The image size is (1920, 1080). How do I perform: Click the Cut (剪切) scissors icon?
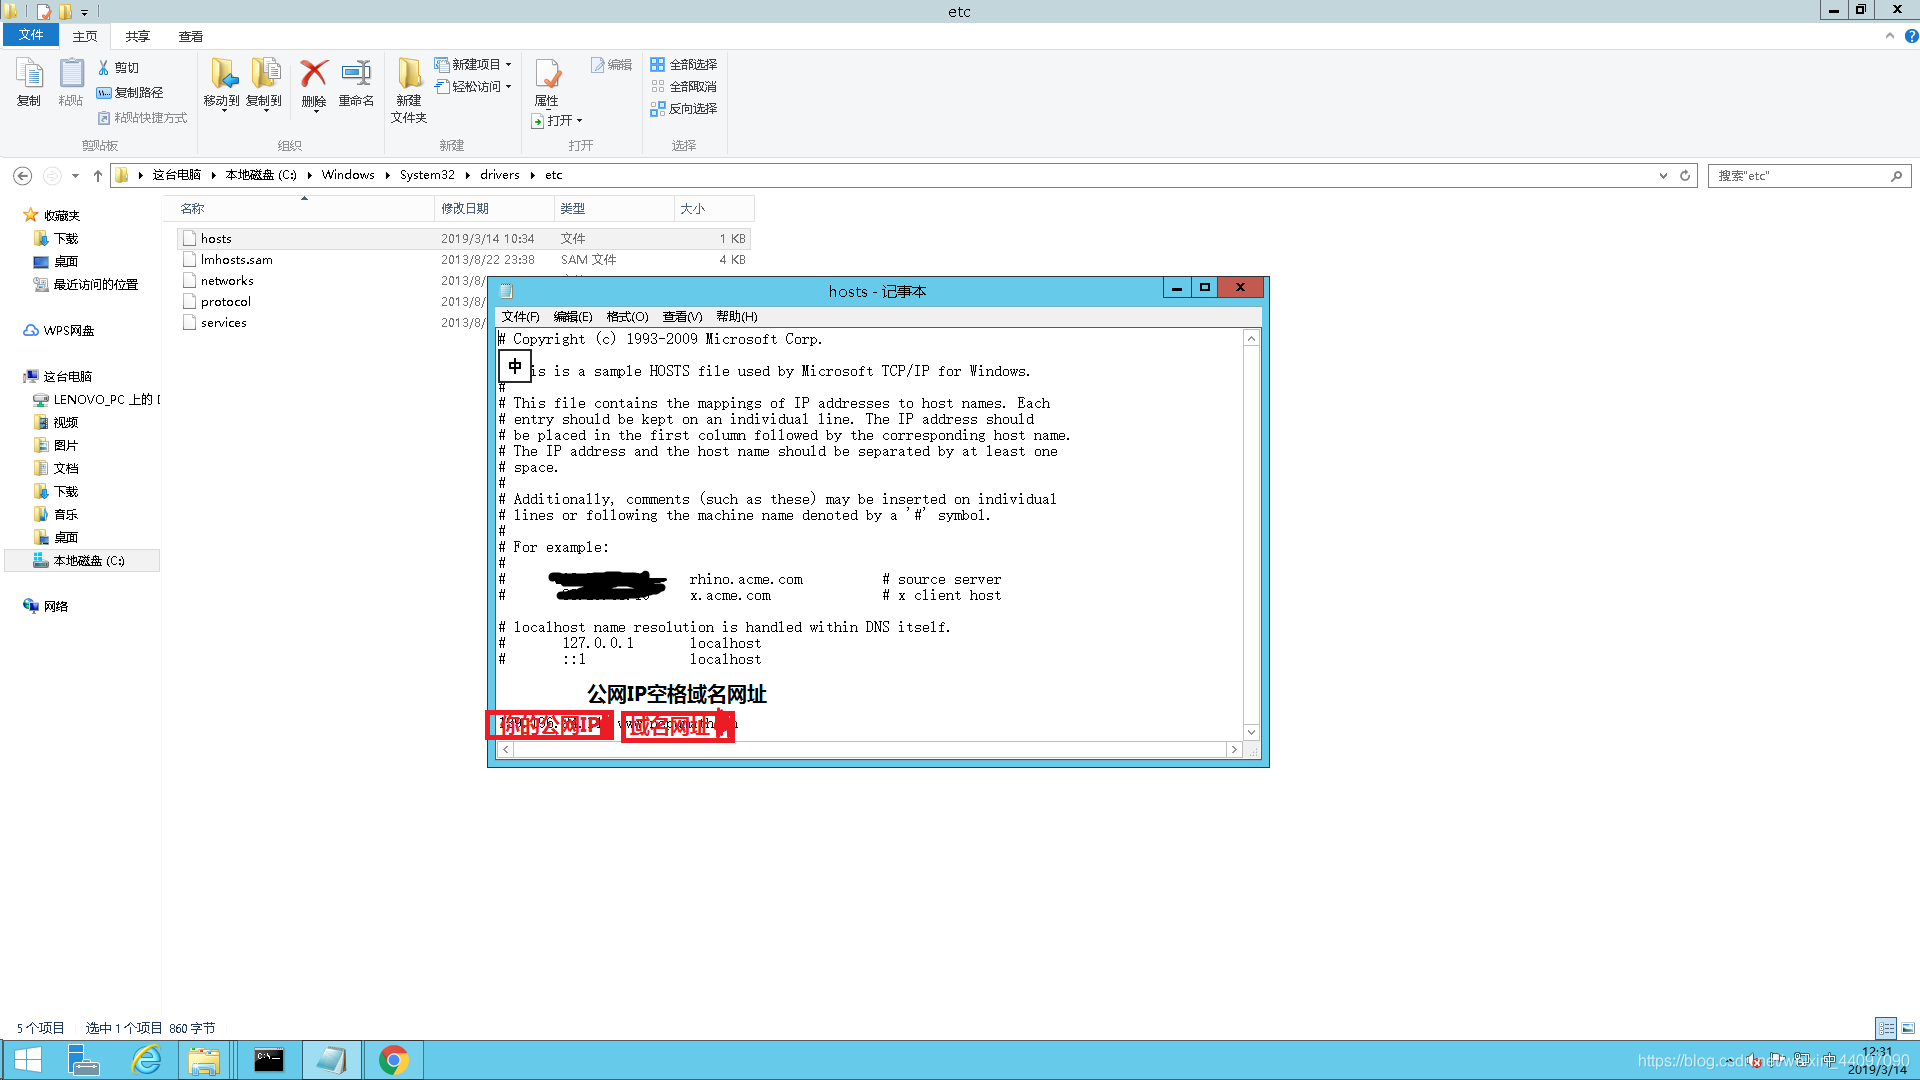[103, 68]
